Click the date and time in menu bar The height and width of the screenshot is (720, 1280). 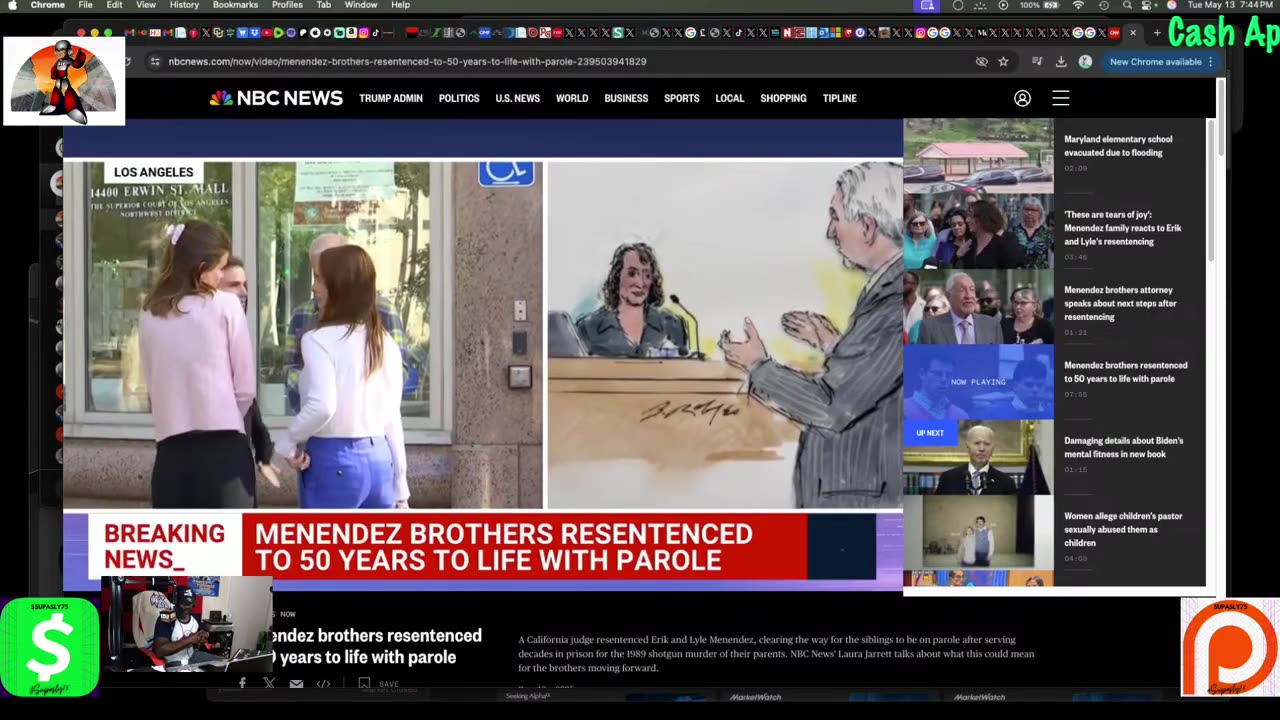[1232, 5]
